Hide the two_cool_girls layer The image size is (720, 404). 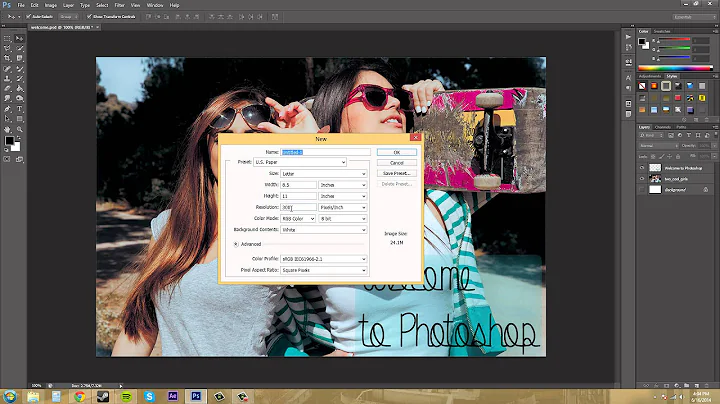(642, 179)
